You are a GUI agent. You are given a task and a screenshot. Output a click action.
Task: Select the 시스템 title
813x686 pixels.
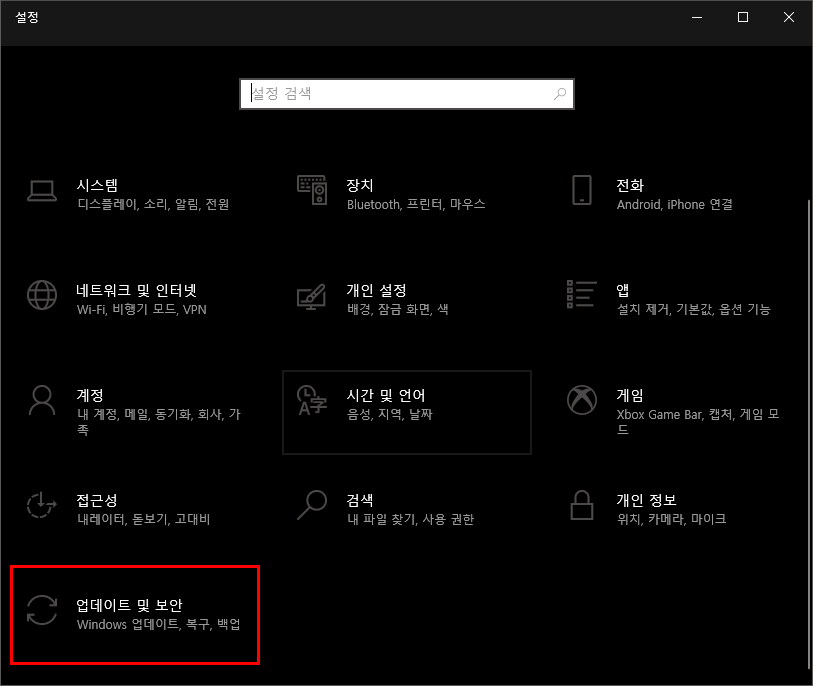(x=97, y=185)
